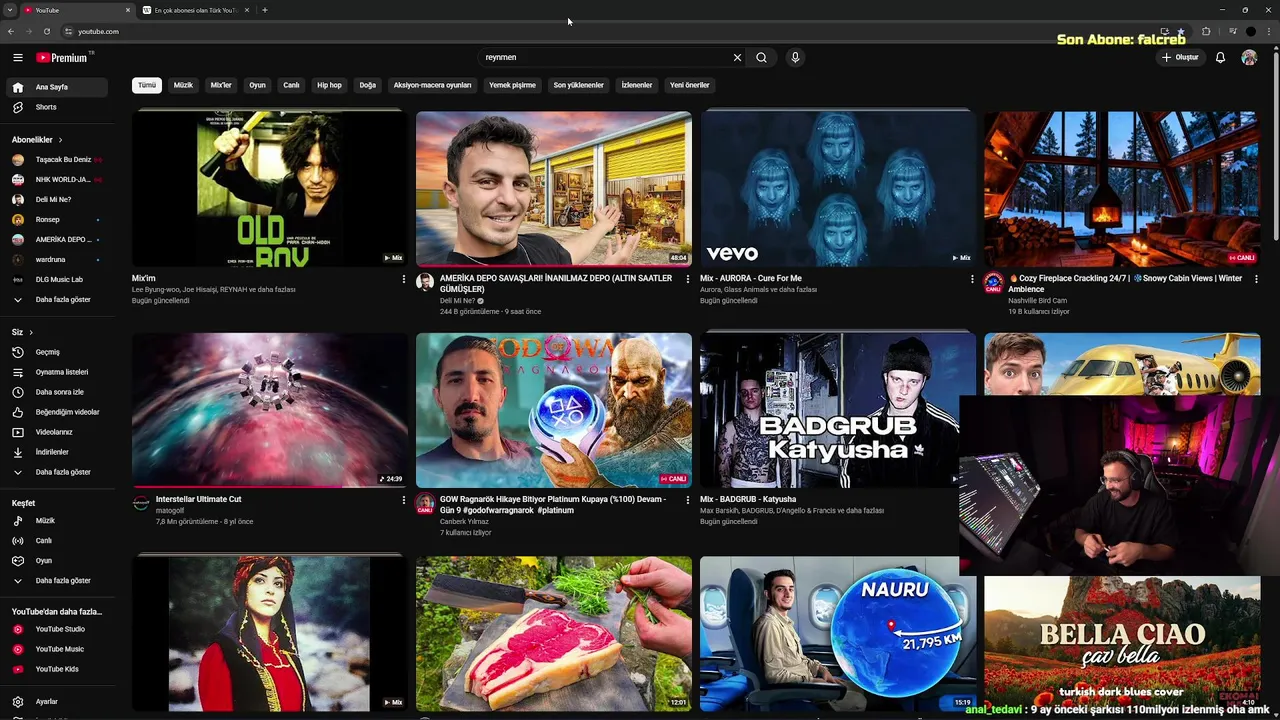Select the Mix'ler filter chip
This screenshot has width=1280, height=720.
(221, 85)
